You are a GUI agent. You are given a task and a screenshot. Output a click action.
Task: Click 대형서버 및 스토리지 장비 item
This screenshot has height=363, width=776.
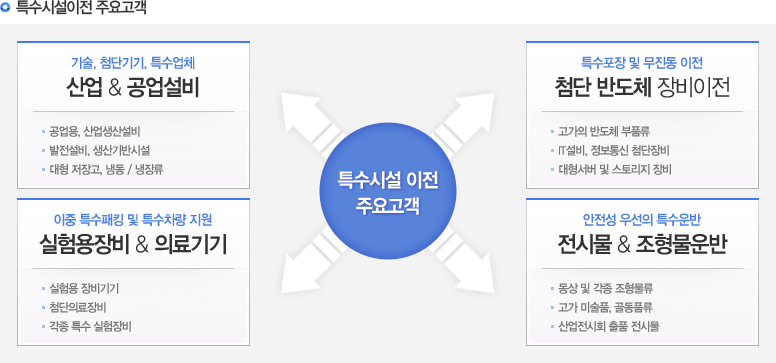615,170
